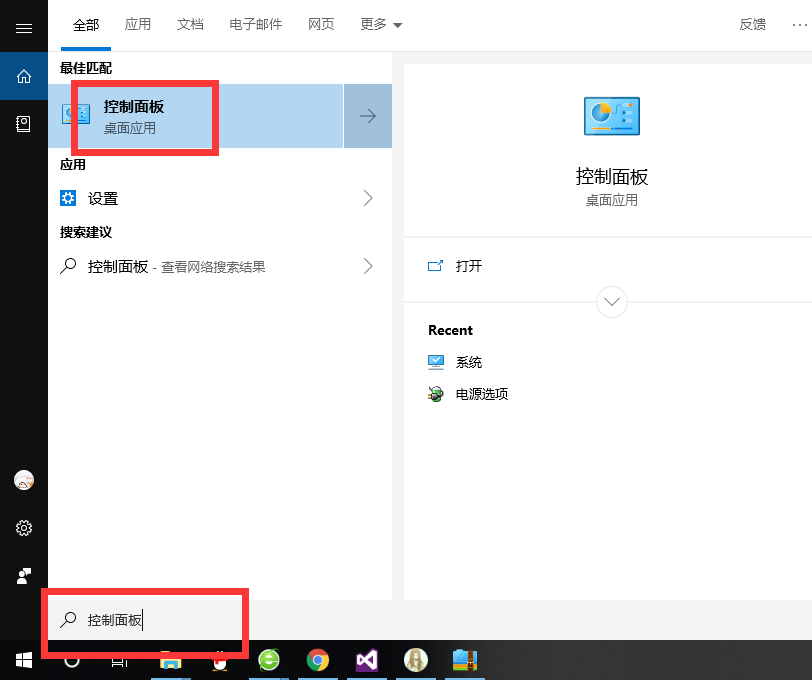Image resolution: width=812 pixels, height=680 pixels.
Task: Click the three-dots more options icon
Action: coord(800,25)
